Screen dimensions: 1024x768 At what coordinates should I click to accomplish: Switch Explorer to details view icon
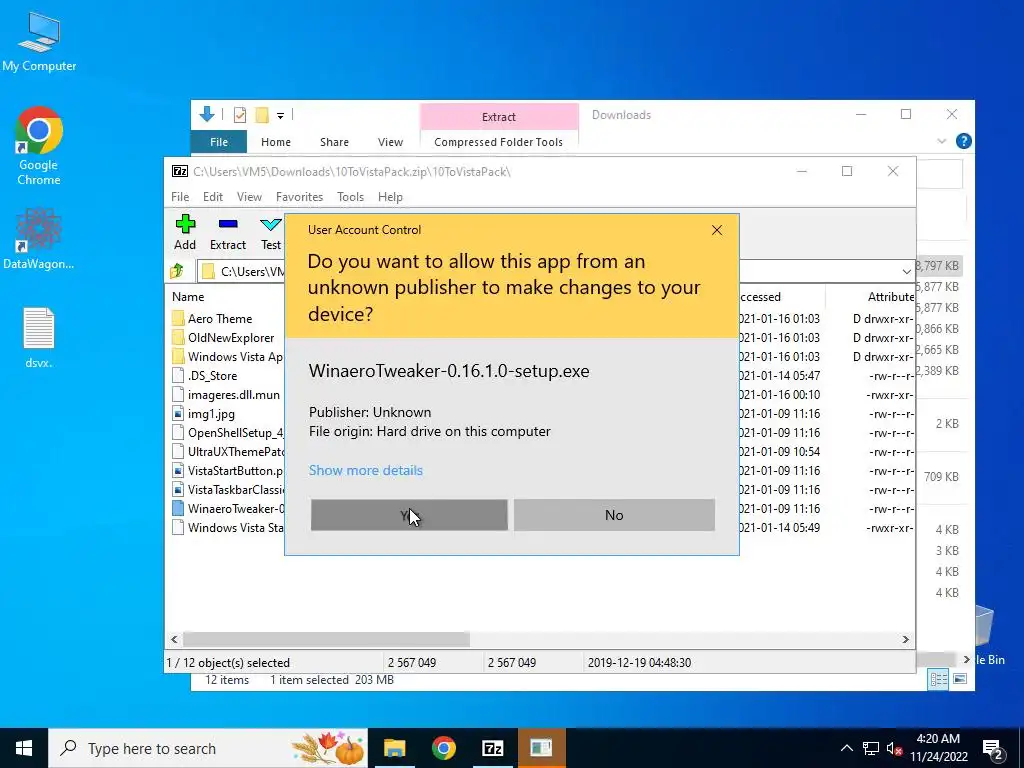point(938,679)
